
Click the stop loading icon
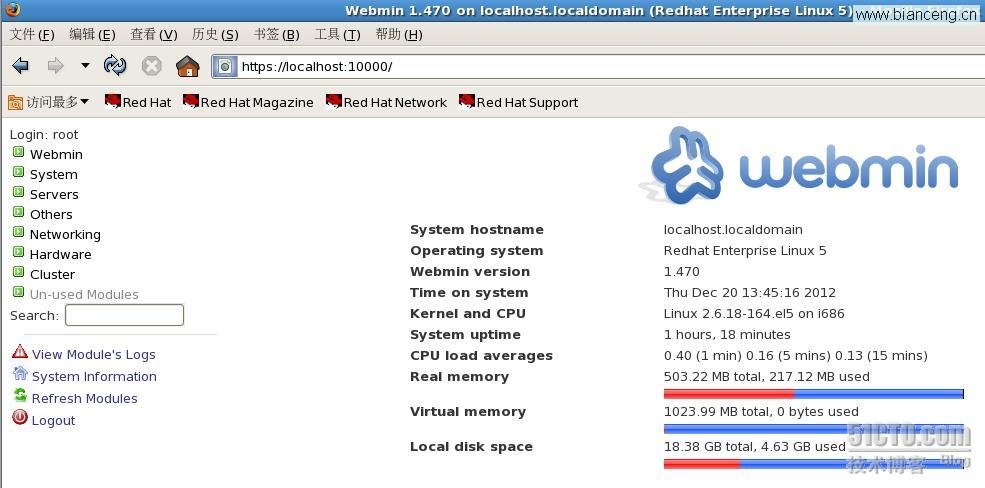coord(151,65)
